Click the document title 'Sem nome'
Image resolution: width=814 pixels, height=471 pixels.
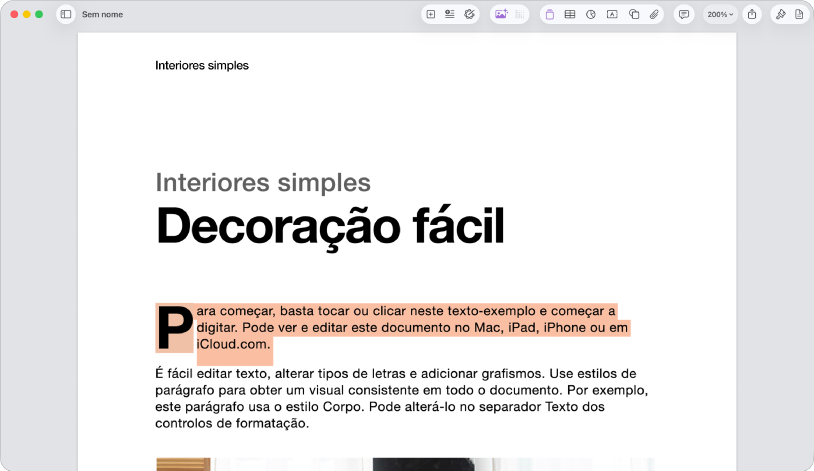(102, 15)
